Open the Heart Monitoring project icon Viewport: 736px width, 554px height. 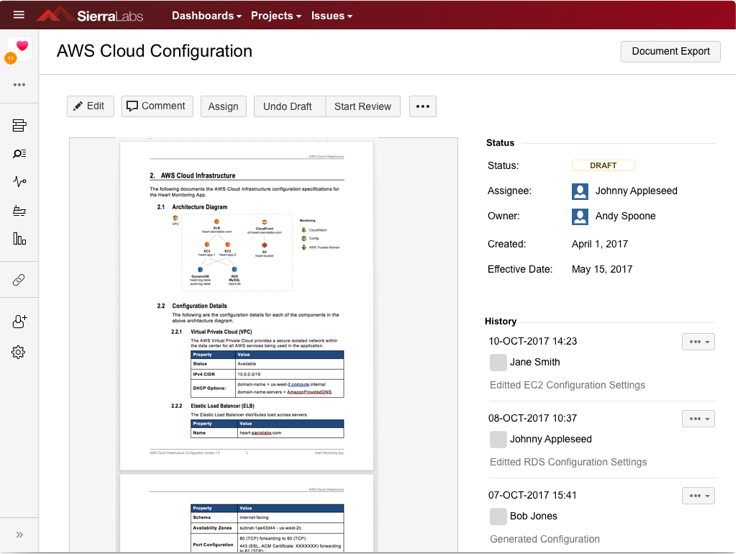19,50
